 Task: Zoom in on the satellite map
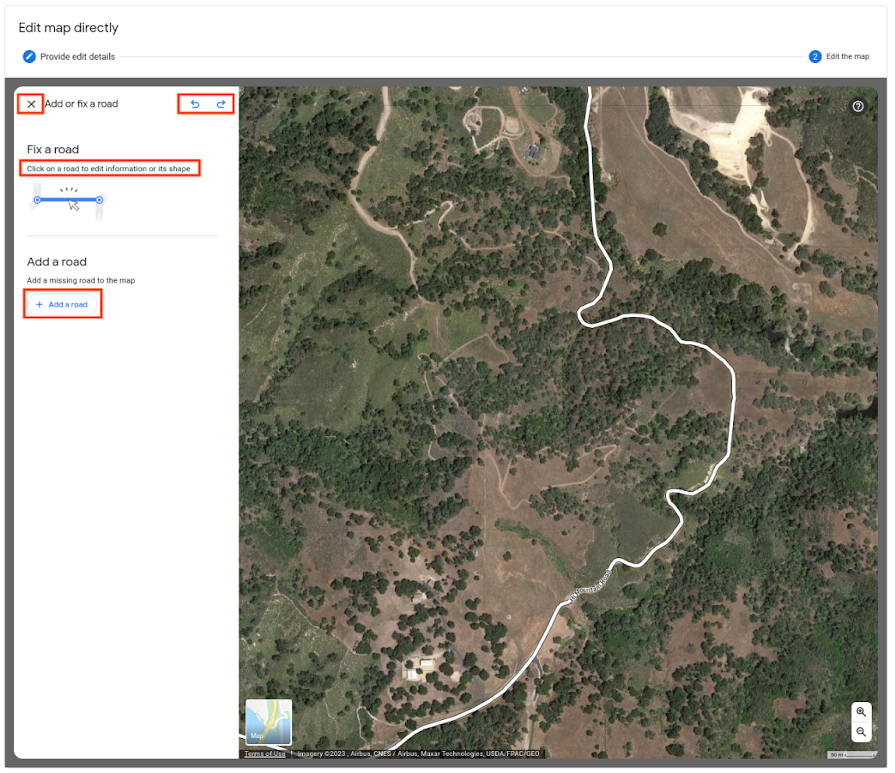861,712
